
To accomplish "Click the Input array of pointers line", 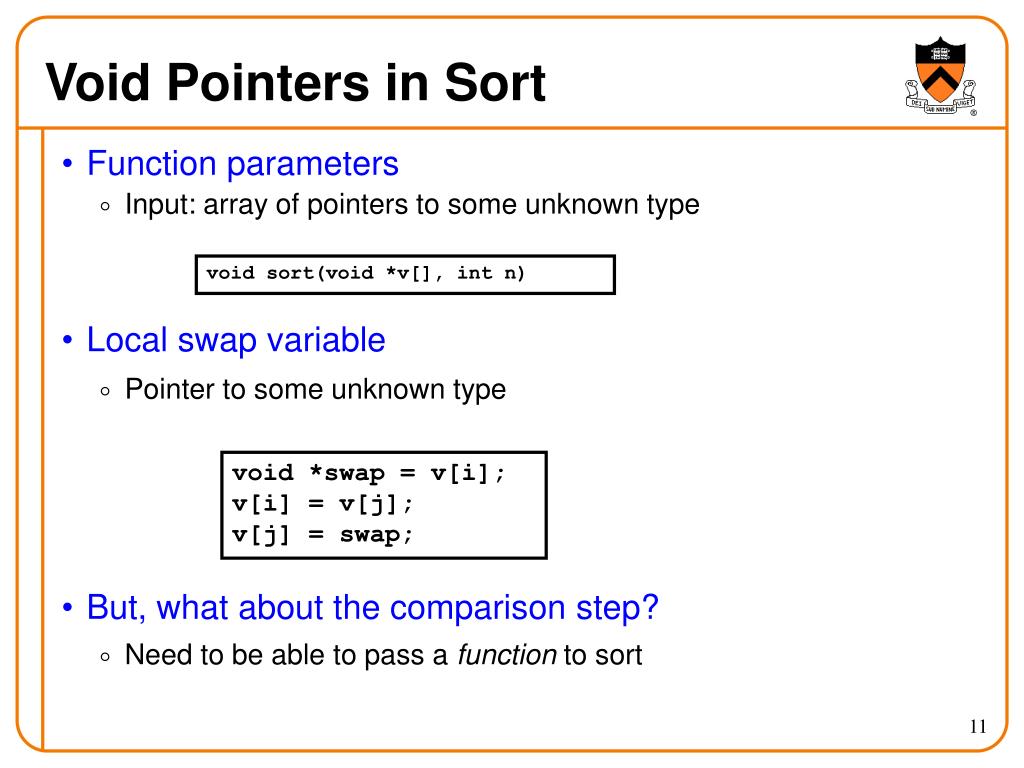I will pos(412,204).
